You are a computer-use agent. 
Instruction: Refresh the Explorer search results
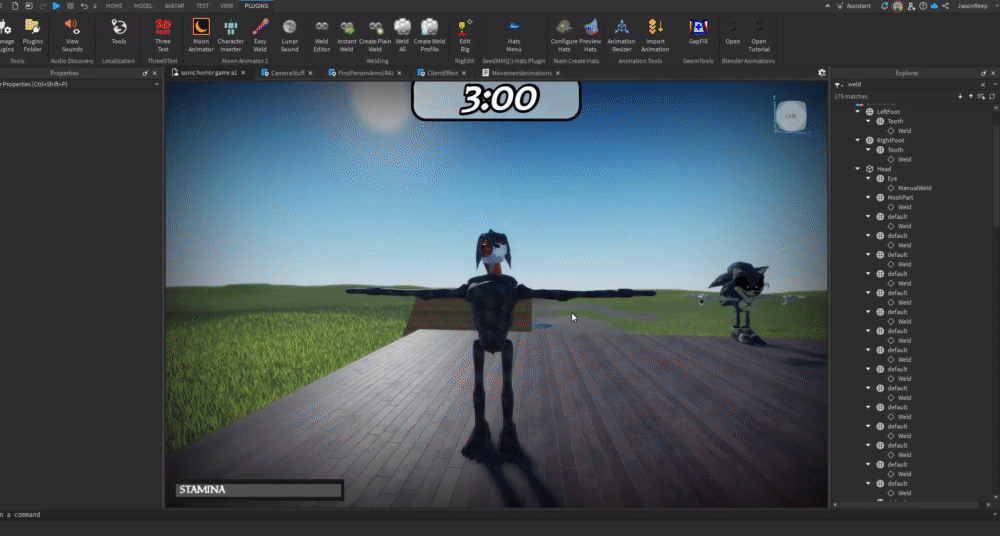tap(992, 96)
